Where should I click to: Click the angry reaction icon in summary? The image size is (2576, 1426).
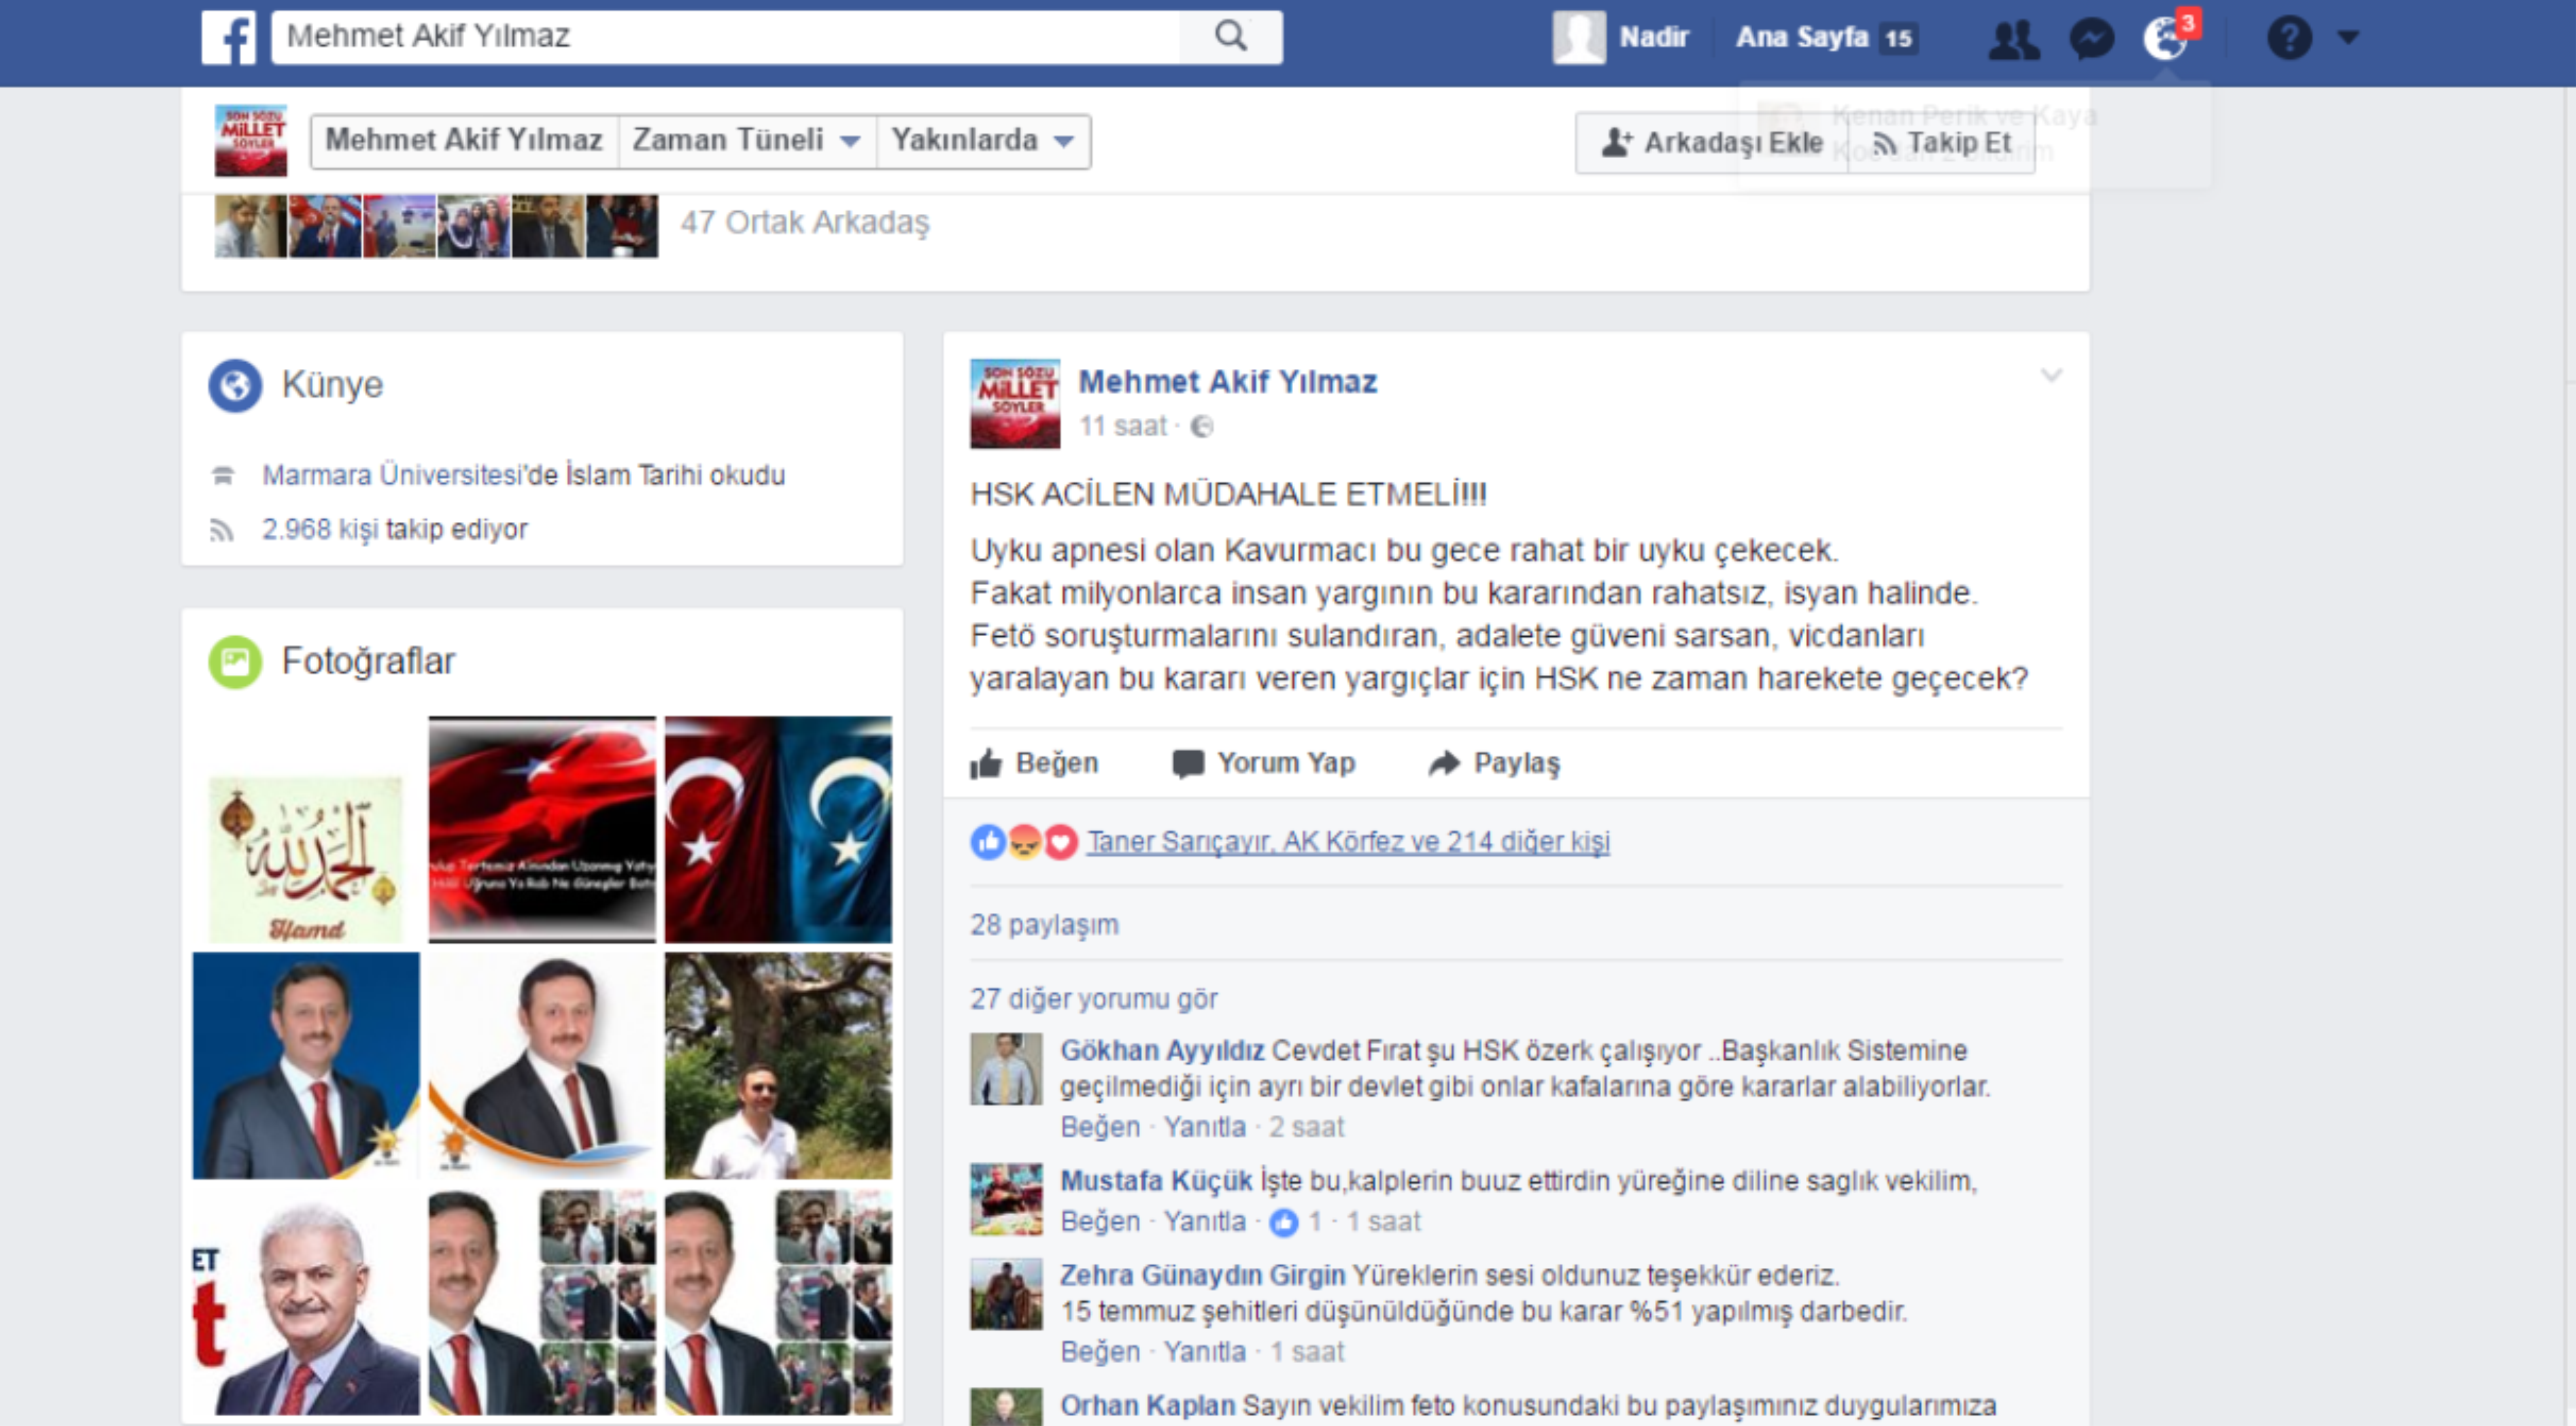pyautogui.click(x=1024, y=842)
